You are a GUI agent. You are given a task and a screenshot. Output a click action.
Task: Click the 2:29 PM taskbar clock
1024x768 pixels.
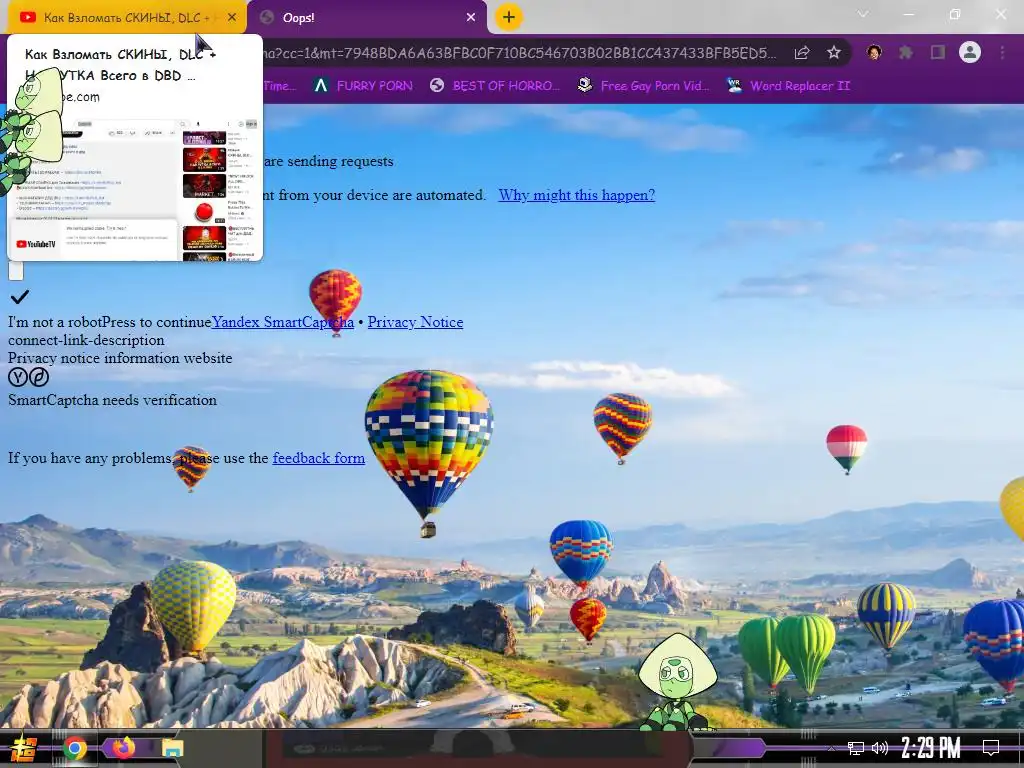(931, 748)
